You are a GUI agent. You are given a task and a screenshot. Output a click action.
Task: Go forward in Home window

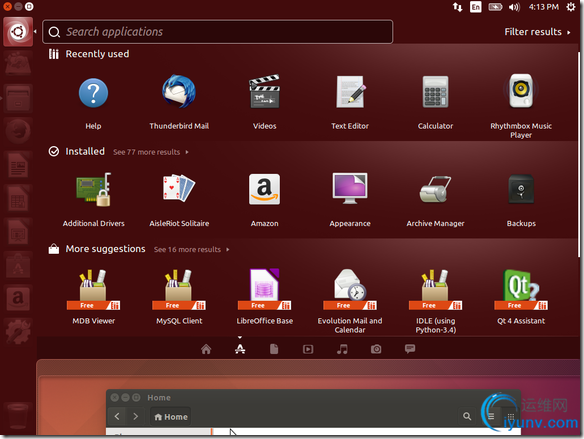(x=136, y=416)
